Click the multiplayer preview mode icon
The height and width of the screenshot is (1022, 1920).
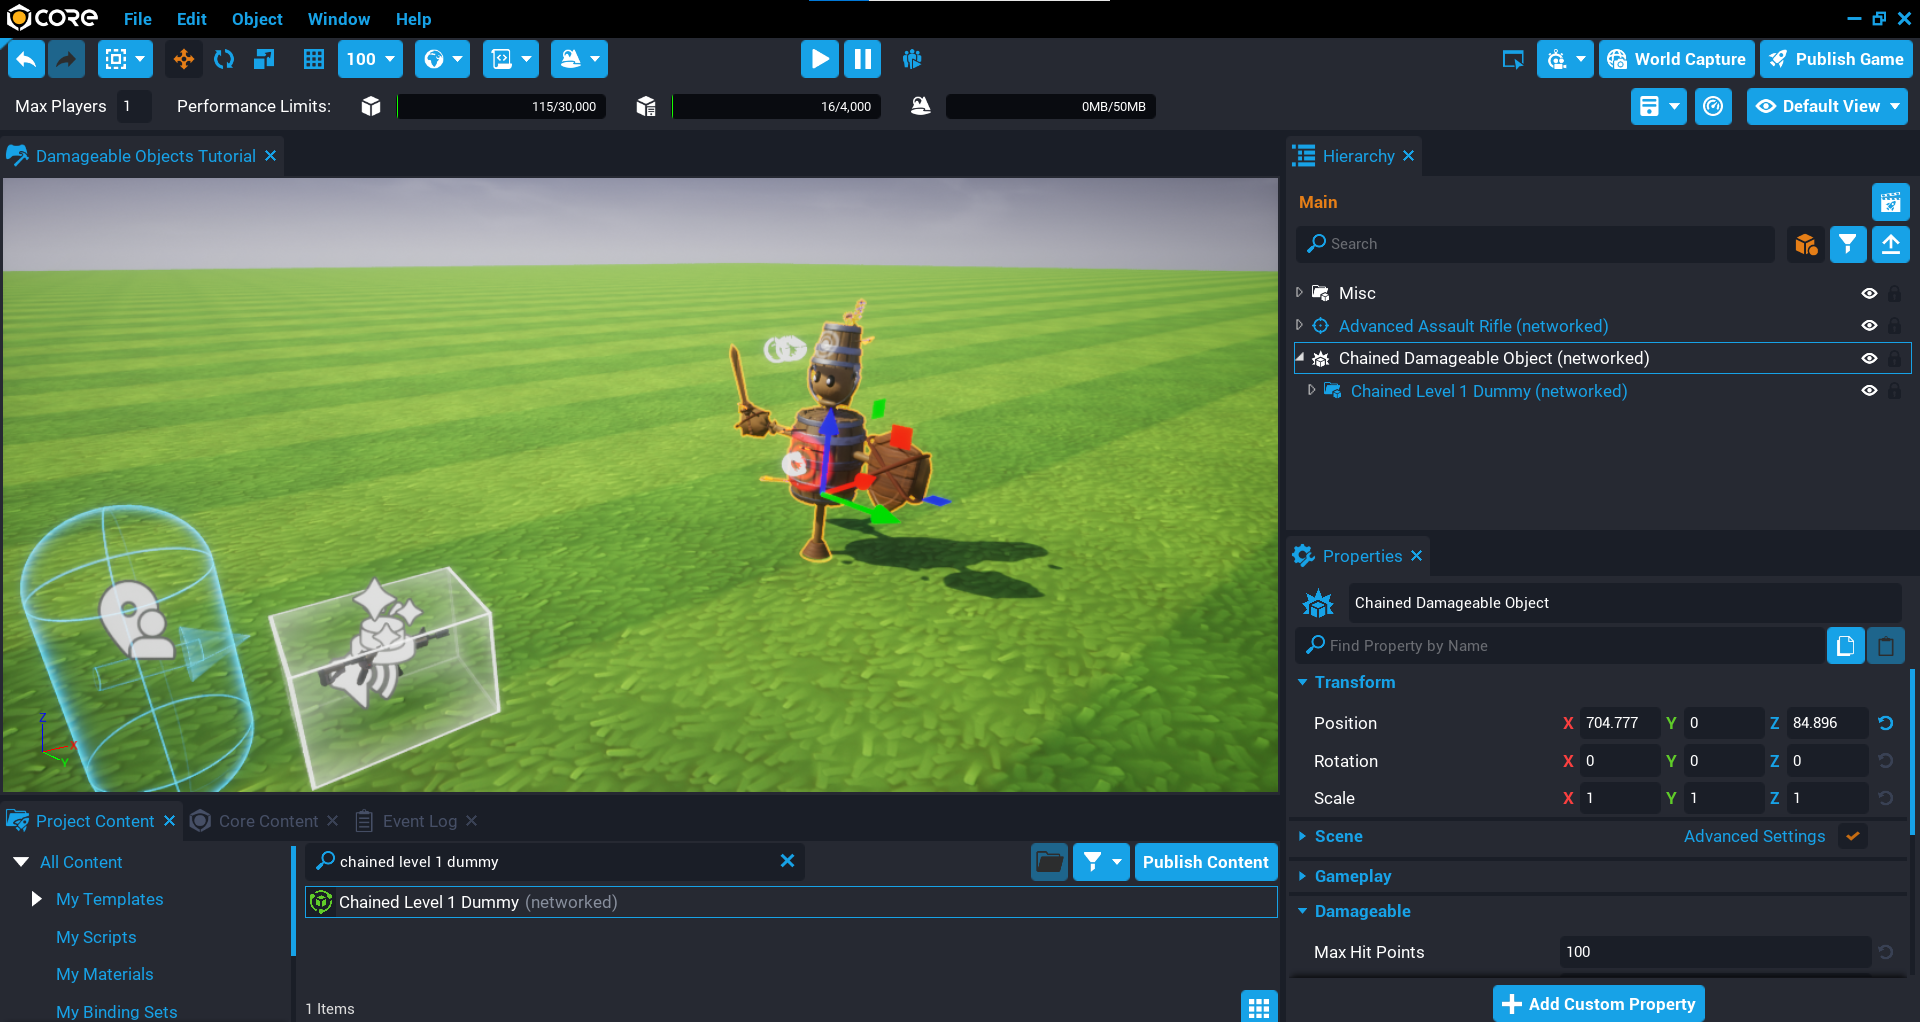(911, 59)
